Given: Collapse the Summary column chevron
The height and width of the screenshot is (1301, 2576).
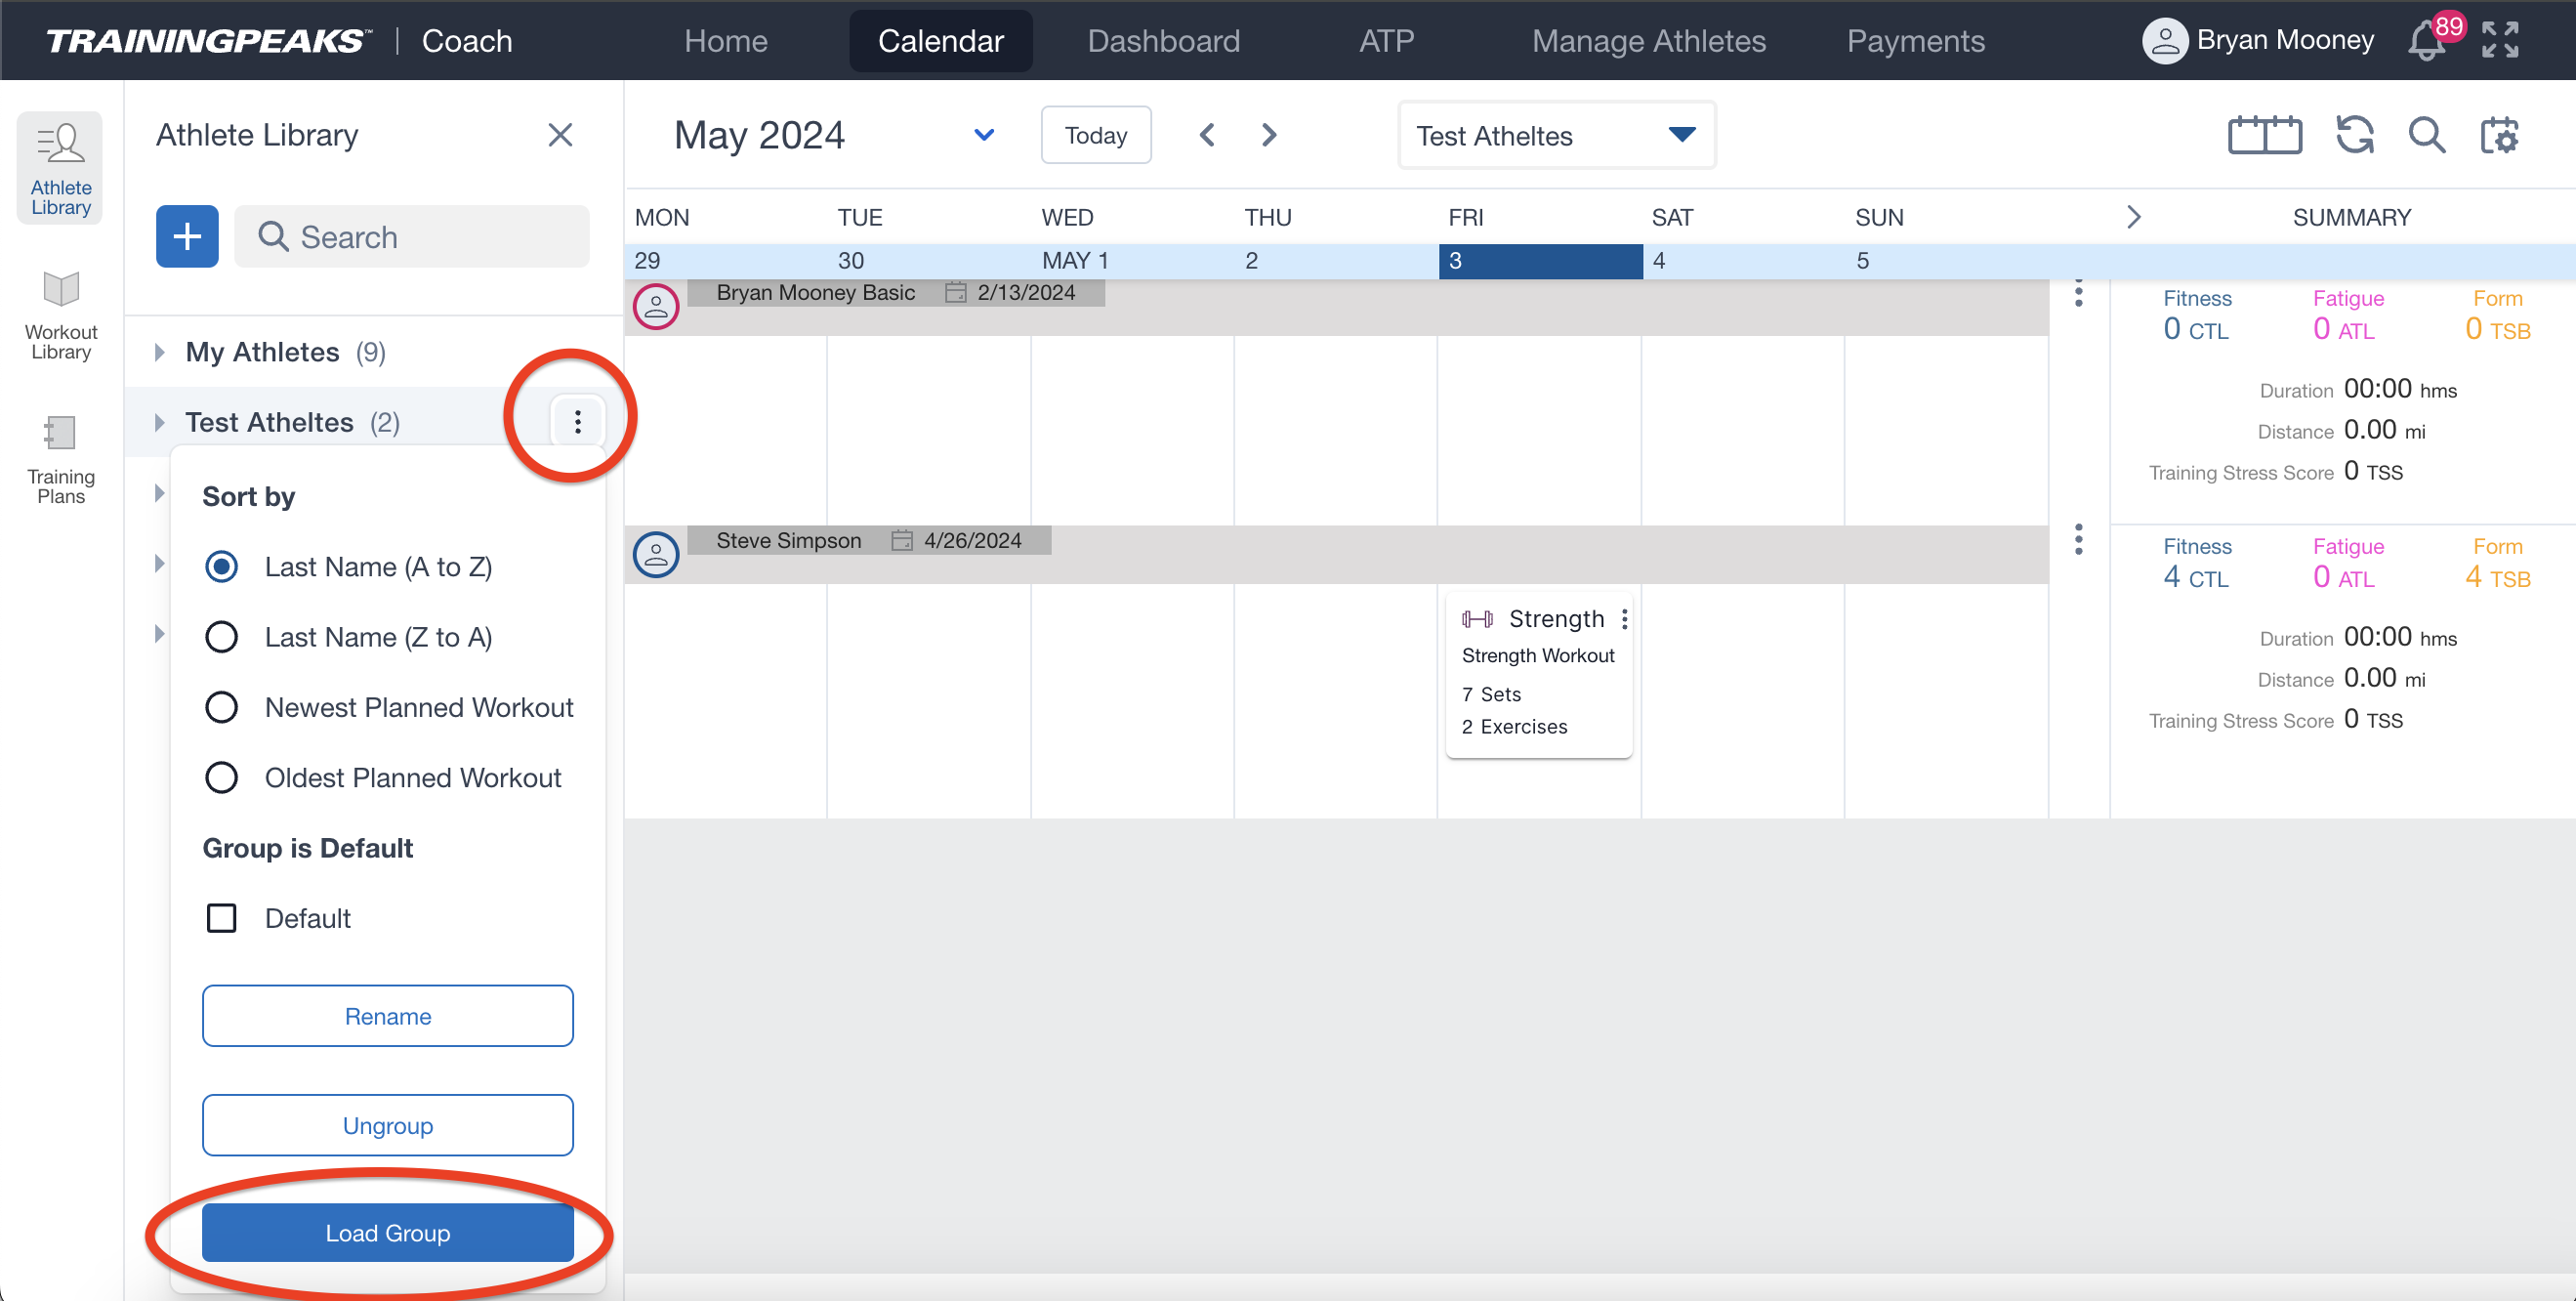Looking at the screenshot, I should click(x=2132, y=217).
